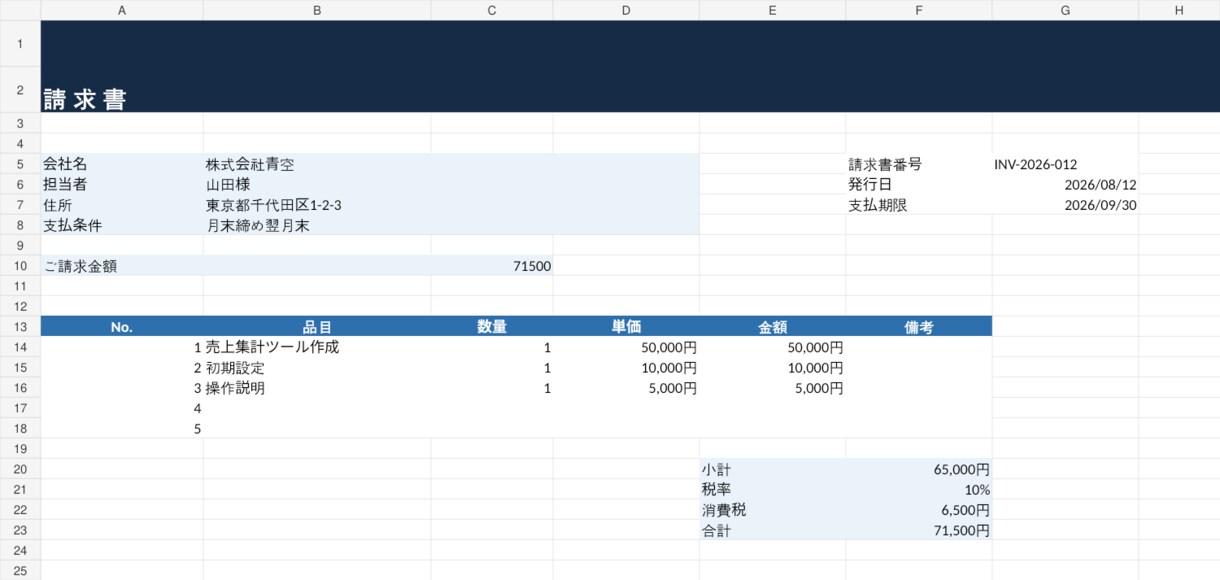Select column H header
The height and width of the screenshot is (580, 1220).
[x=1179, y=10]
